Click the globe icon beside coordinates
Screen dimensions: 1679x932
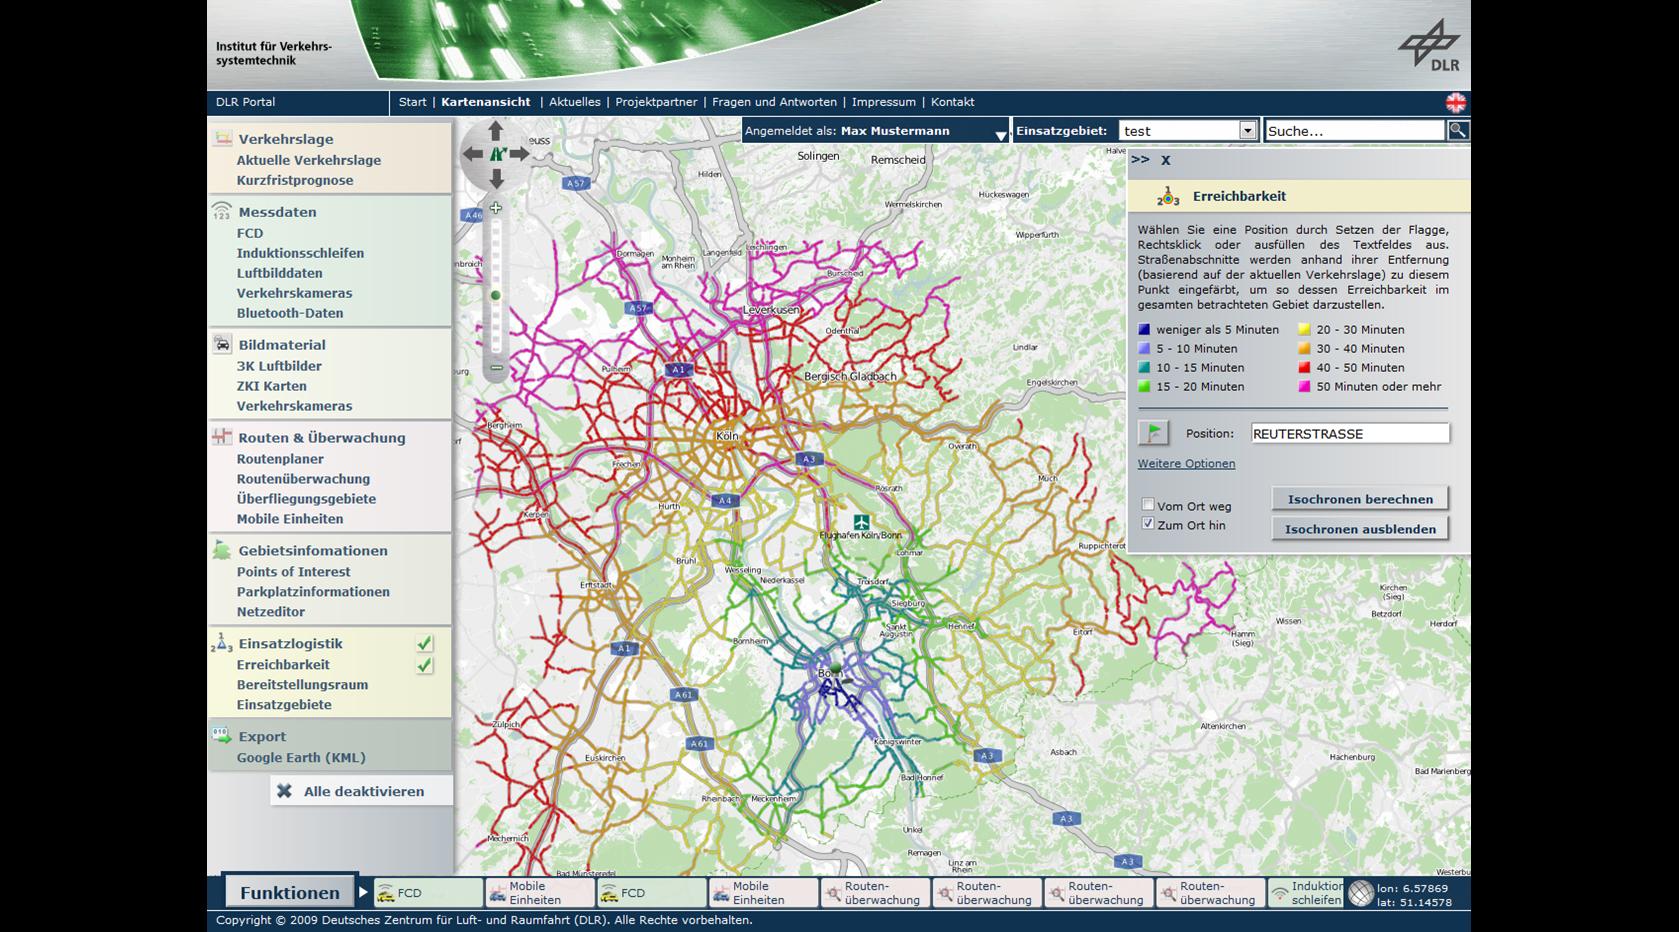tap(1360, 893)
